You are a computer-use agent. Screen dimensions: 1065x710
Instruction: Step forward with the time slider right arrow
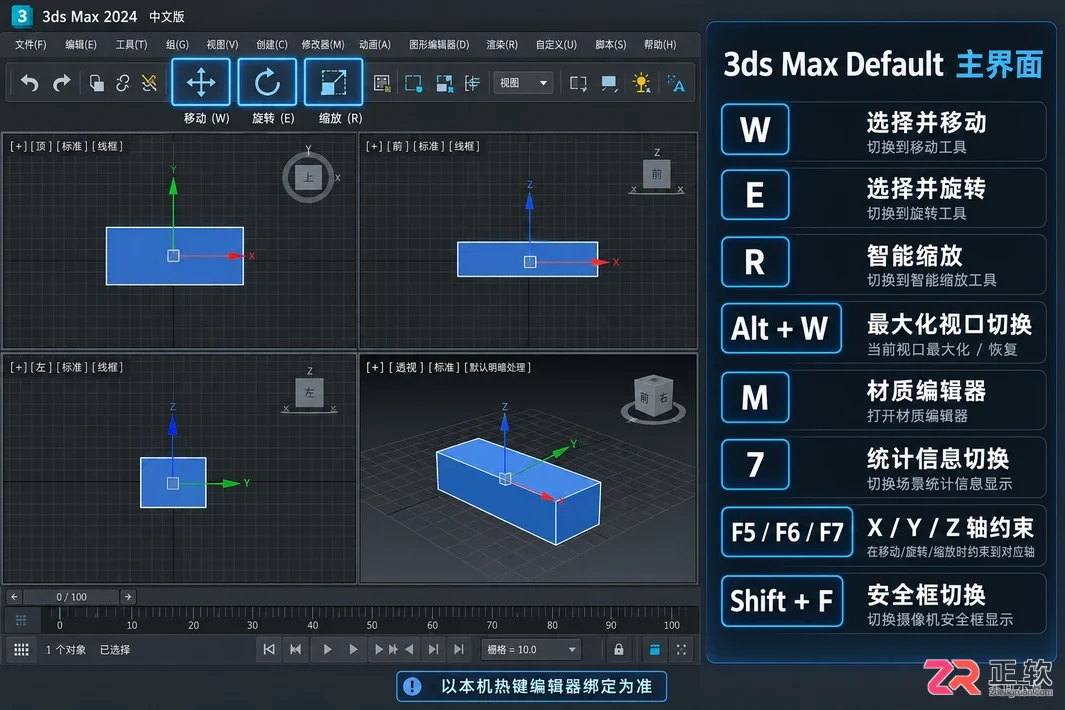[128, 597]
